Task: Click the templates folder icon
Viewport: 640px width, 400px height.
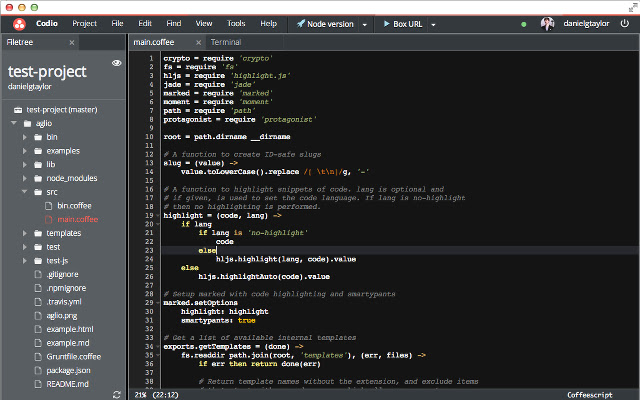Action: 38,233
